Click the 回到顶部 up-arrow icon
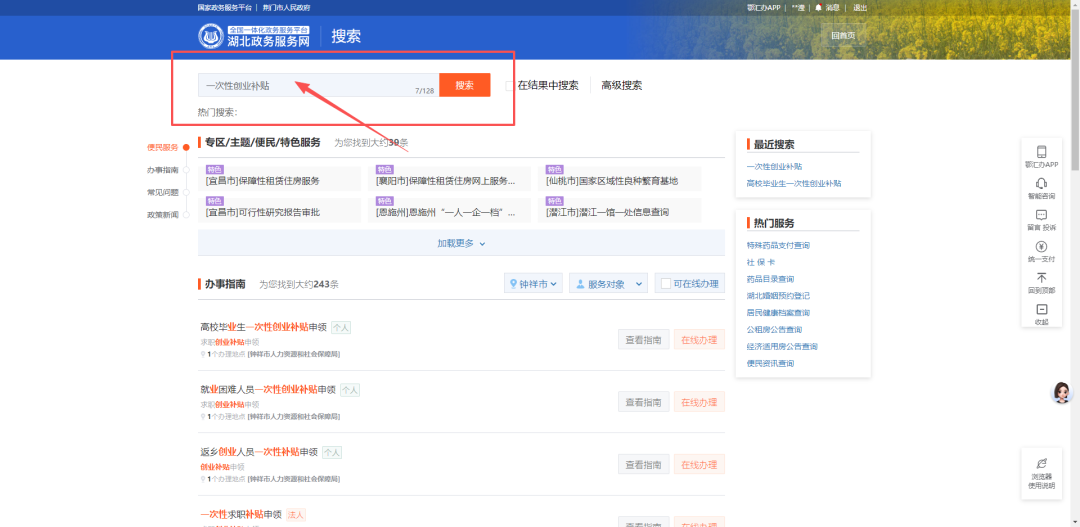This screenshot has width=1080, height=527. point(1041,278)
